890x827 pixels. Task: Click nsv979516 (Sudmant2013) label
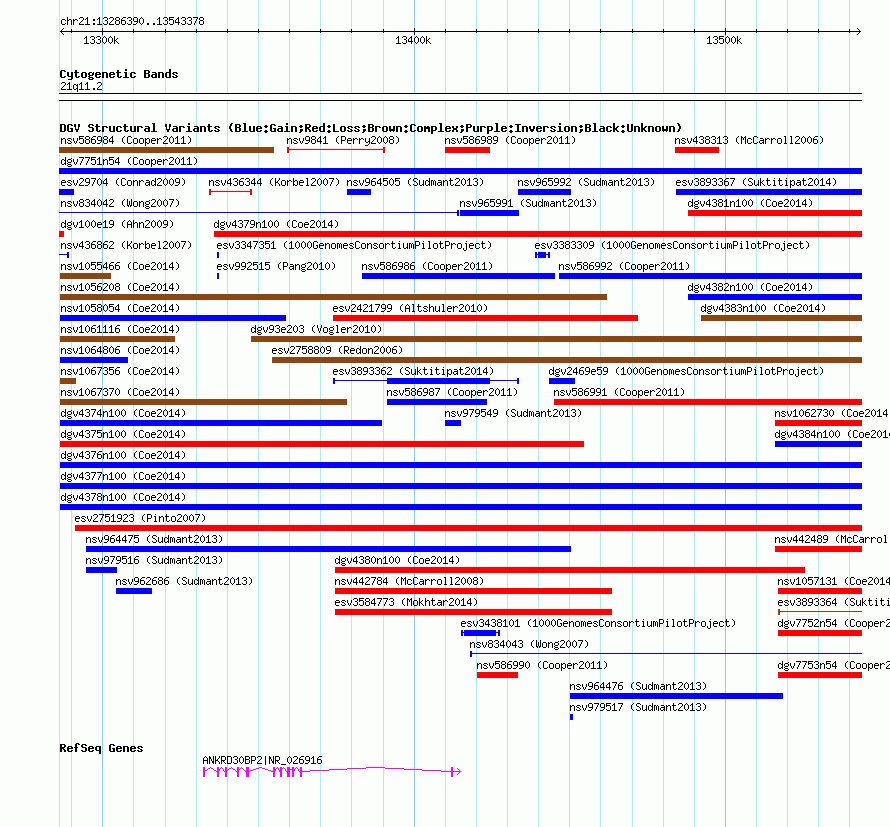[154, 560]
